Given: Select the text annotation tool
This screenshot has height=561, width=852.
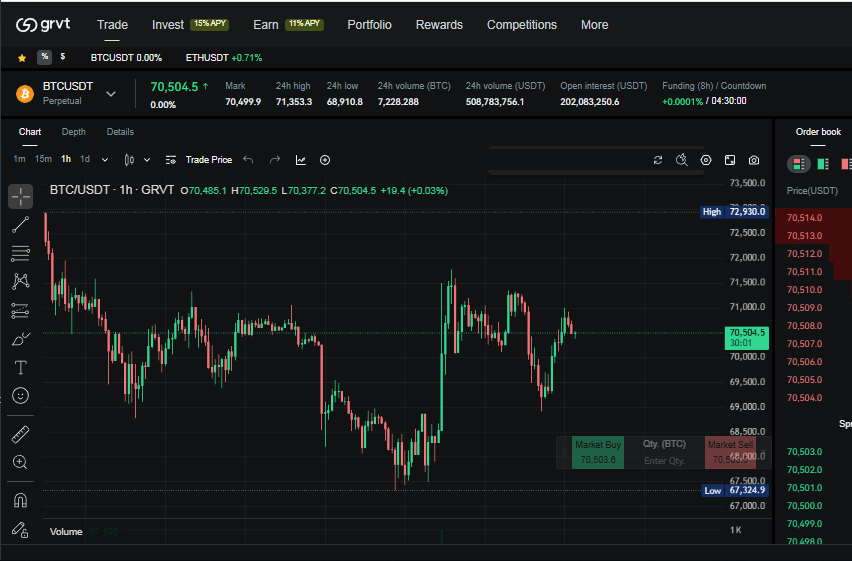Looking at the screenshot, I should pos(21,367).
